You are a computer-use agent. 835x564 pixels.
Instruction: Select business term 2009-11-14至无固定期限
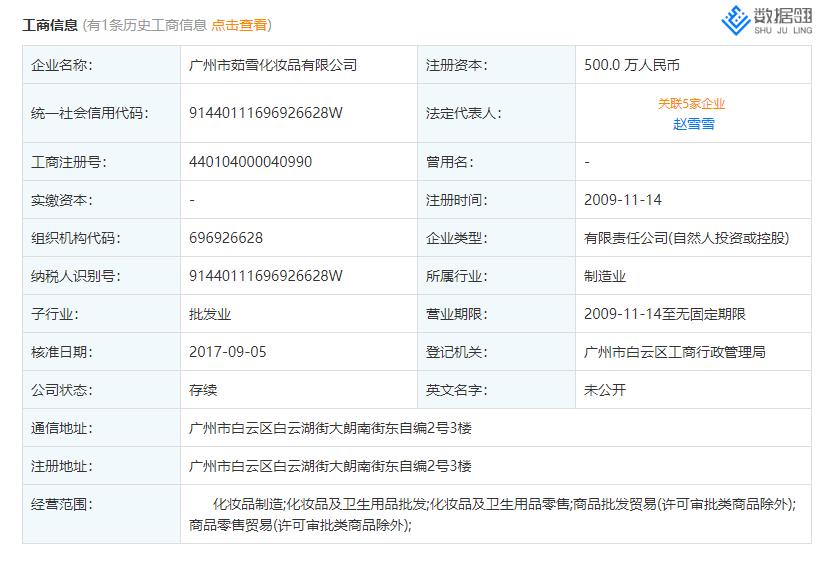coord(665,314)
